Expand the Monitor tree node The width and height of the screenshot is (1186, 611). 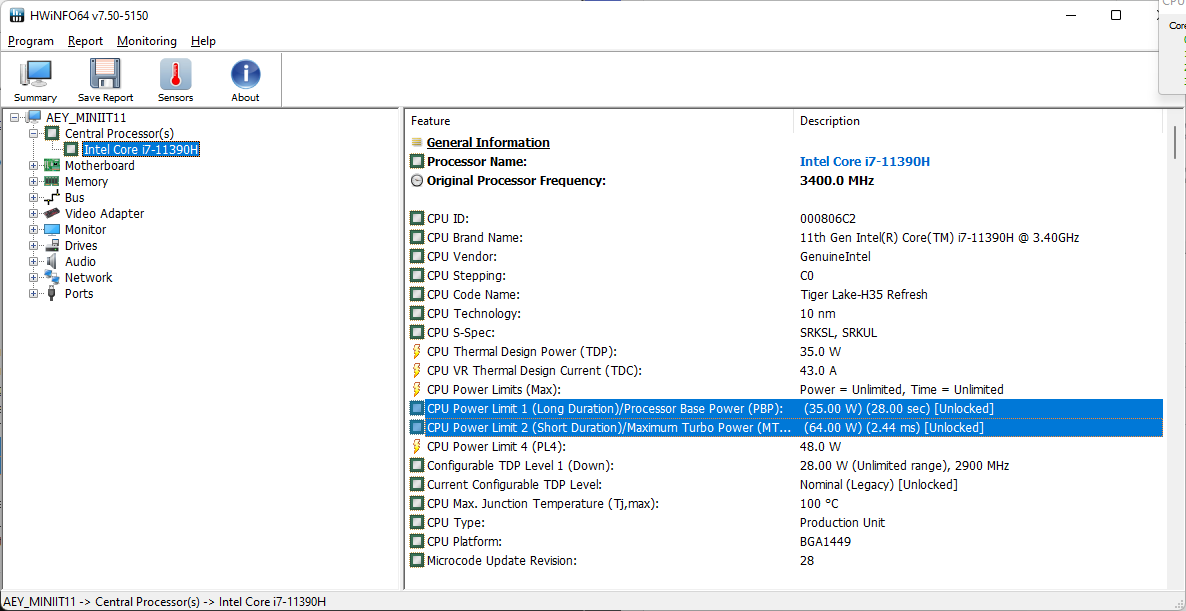(x=33, y=229)
